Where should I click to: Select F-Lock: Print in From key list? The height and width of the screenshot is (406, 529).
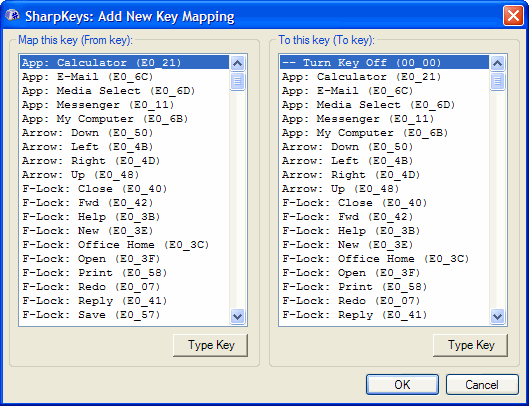124,273
